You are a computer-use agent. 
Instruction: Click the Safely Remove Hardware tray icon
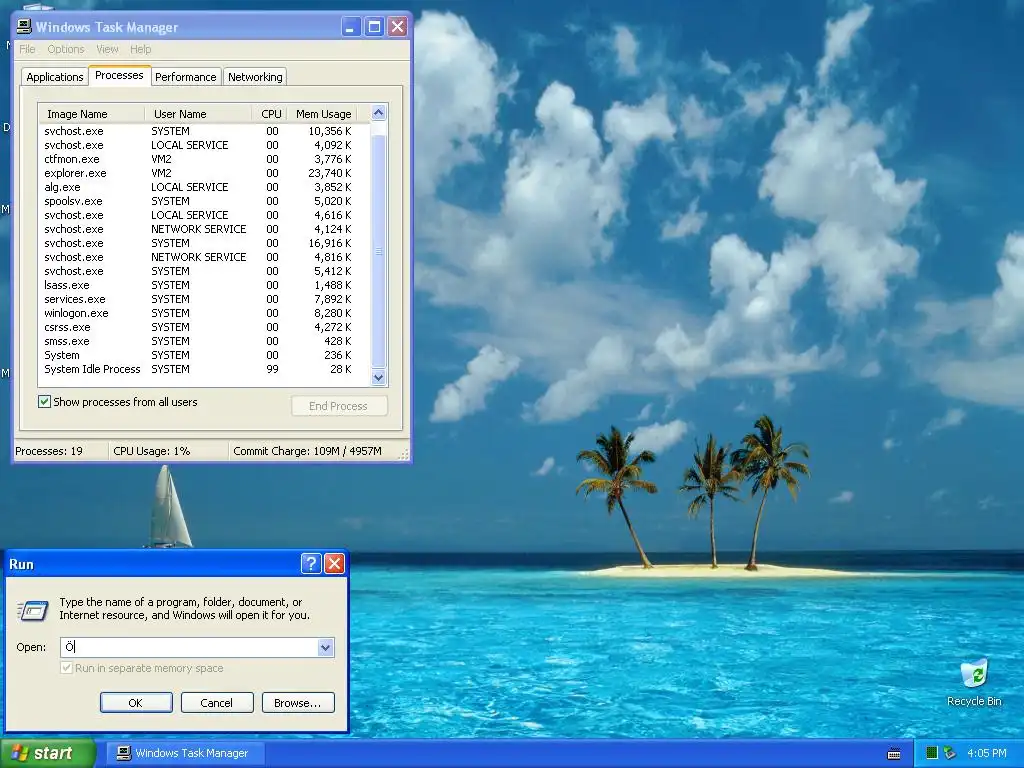950,753
